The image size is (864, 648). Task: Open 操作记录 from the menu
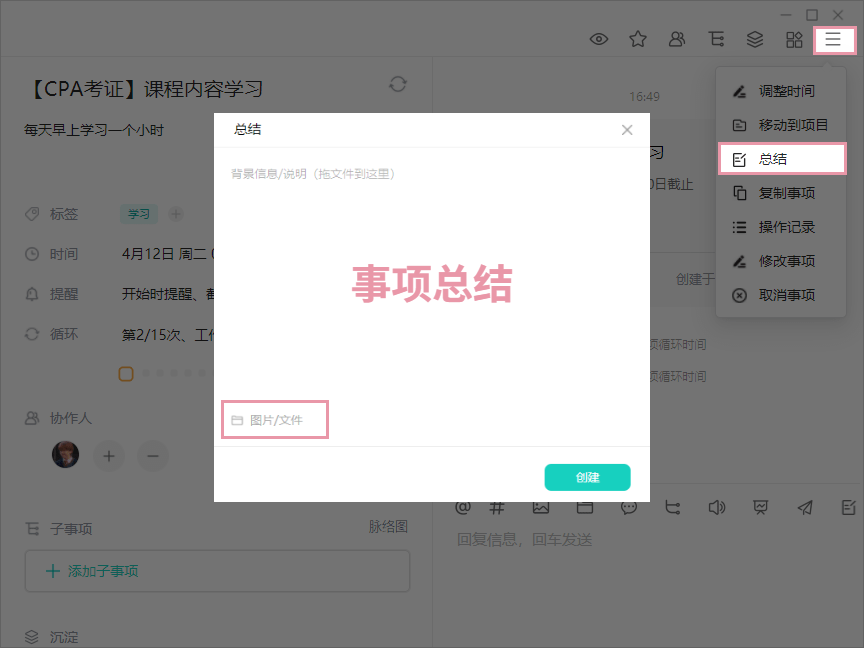[x=781, y=227]
